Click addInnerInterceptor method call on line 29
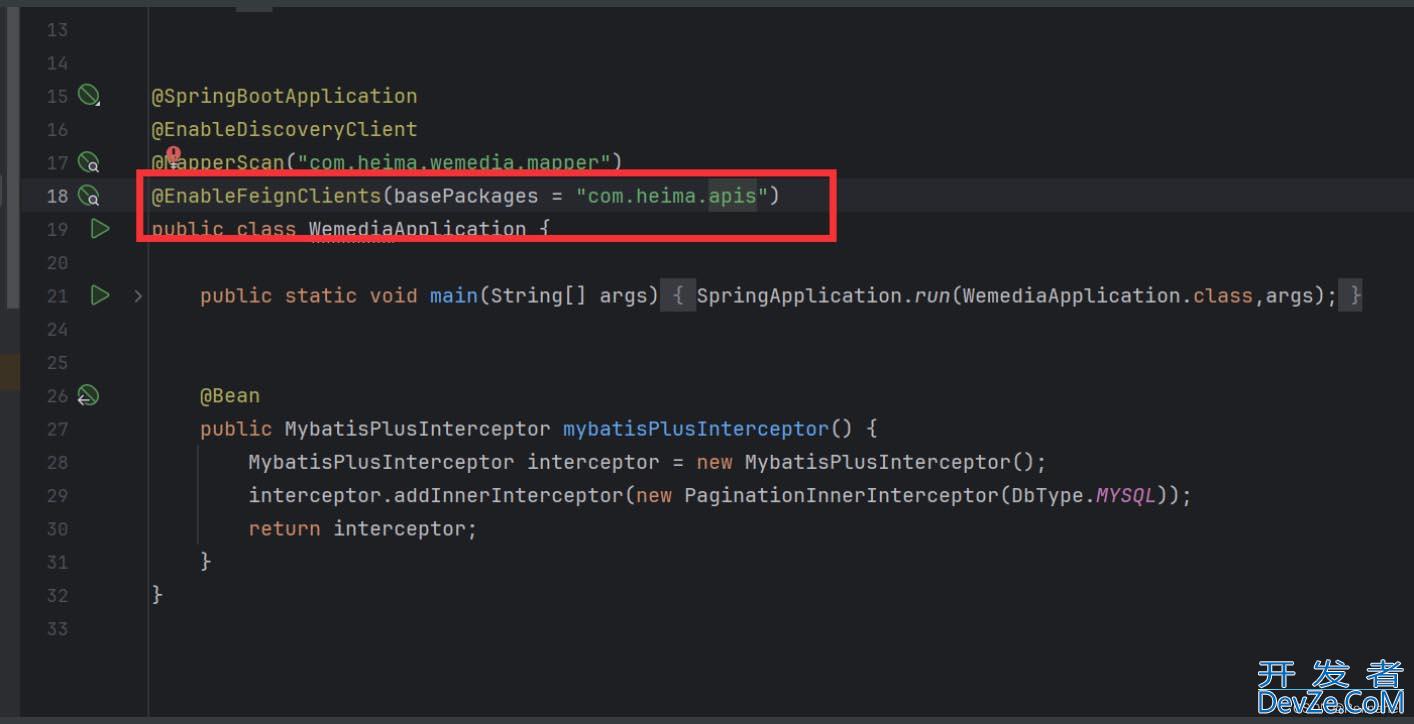 pyautogui.click(x=508, y=496)
